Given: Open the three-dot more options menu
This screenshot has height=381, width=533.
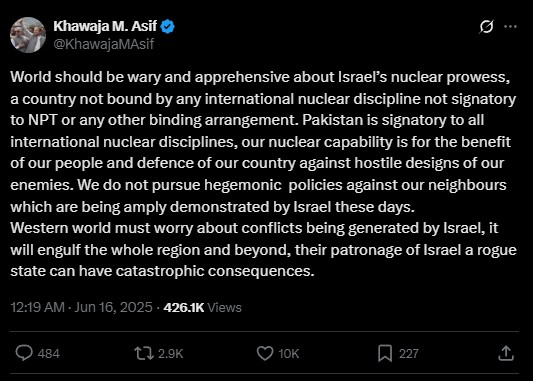Looking at the screenshot, I should [x=510, y=27].
